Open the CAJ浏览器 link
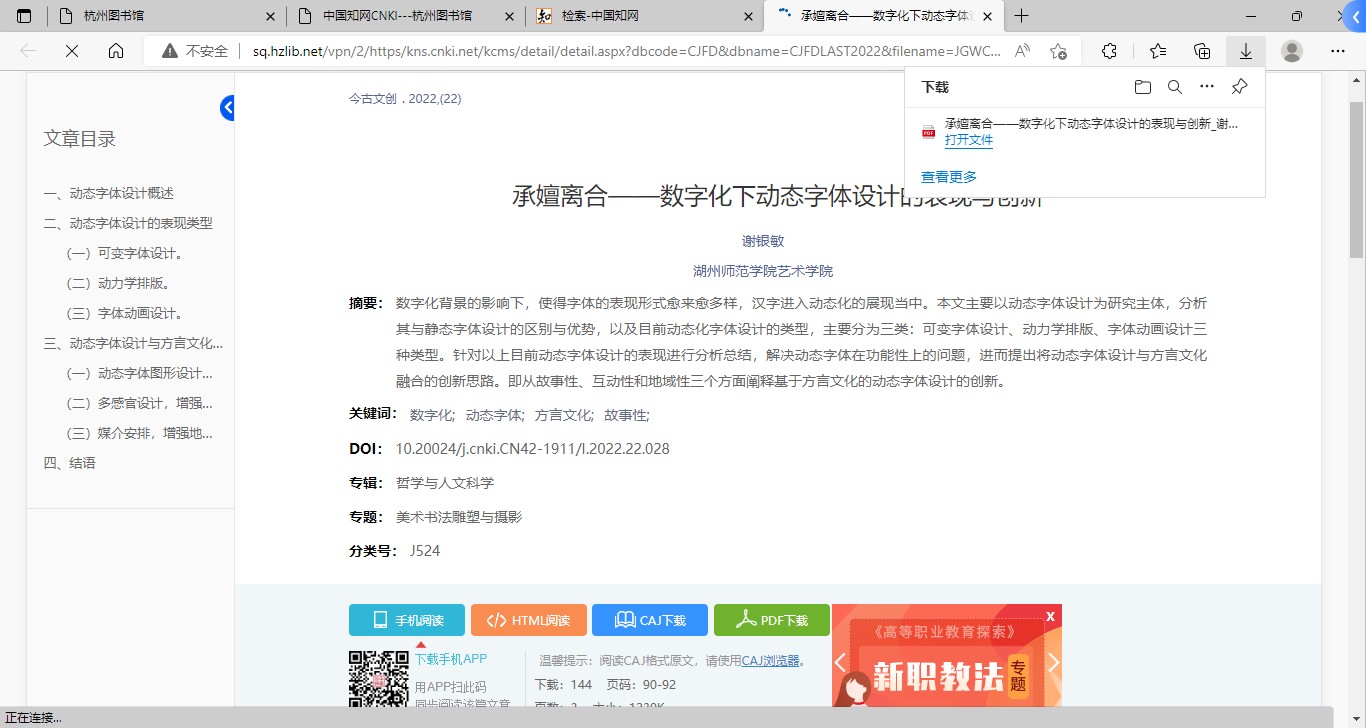The image size is (1366, 728). click(770, 660)
